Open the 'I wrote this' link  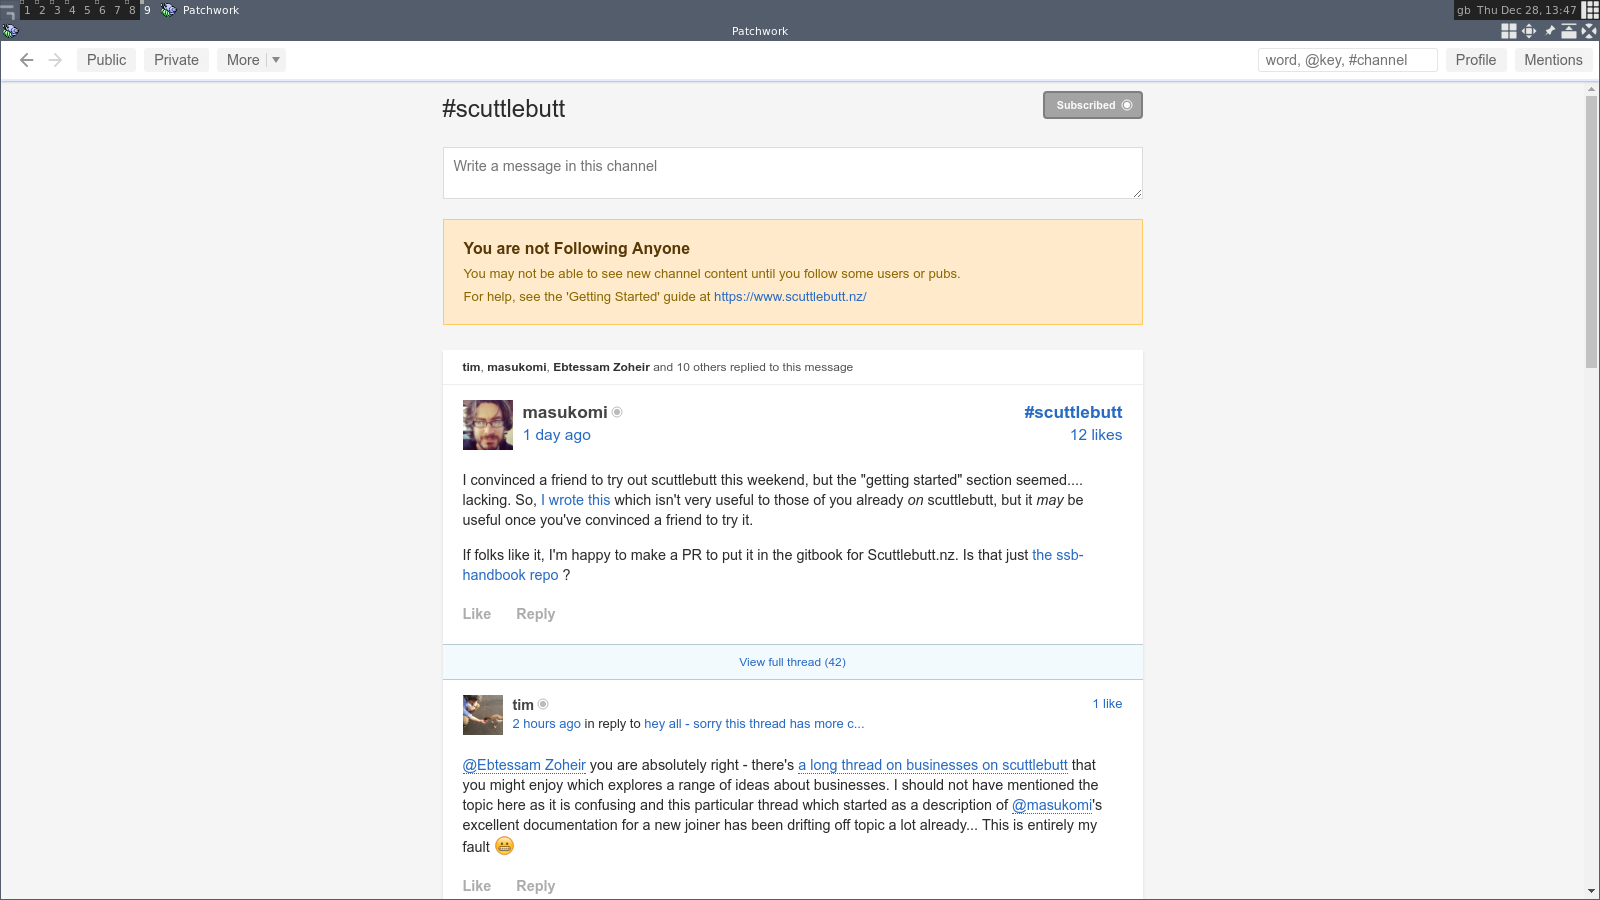pyautogui.click(x=575, y=500)
